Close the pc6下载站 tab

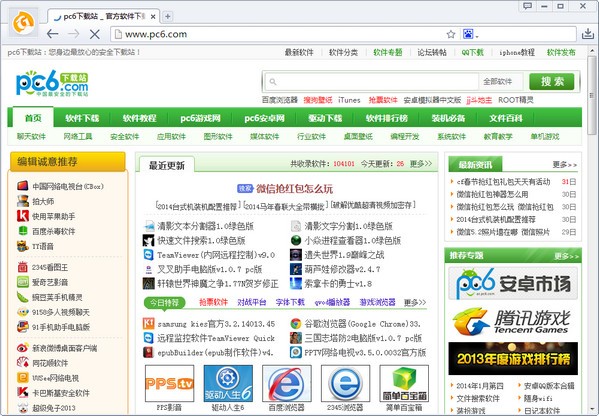click(153, 16)
